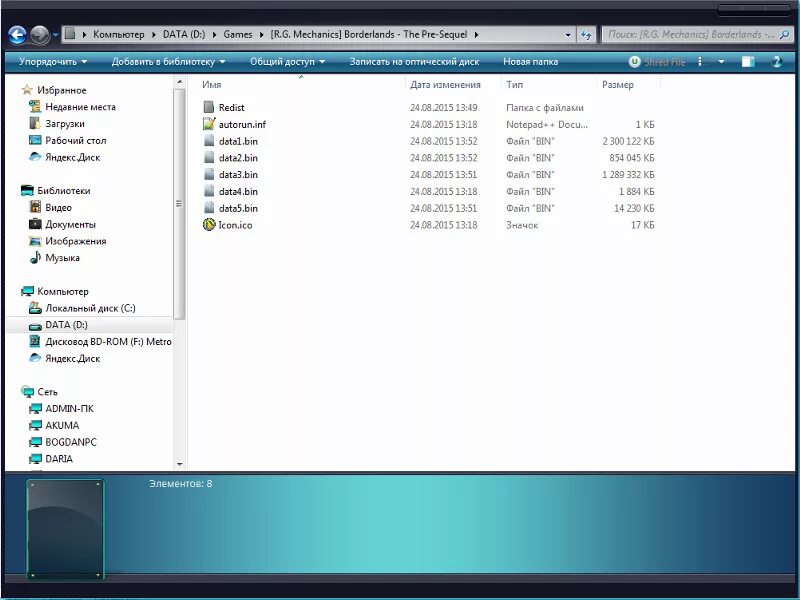Open the Документы library
This screenshot has width=800, height=600.
[62, 224]
